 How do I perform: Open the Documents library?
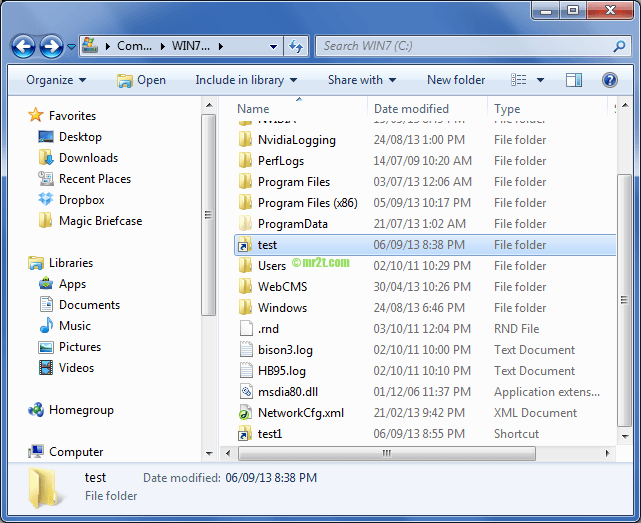[x=89, y=305]
